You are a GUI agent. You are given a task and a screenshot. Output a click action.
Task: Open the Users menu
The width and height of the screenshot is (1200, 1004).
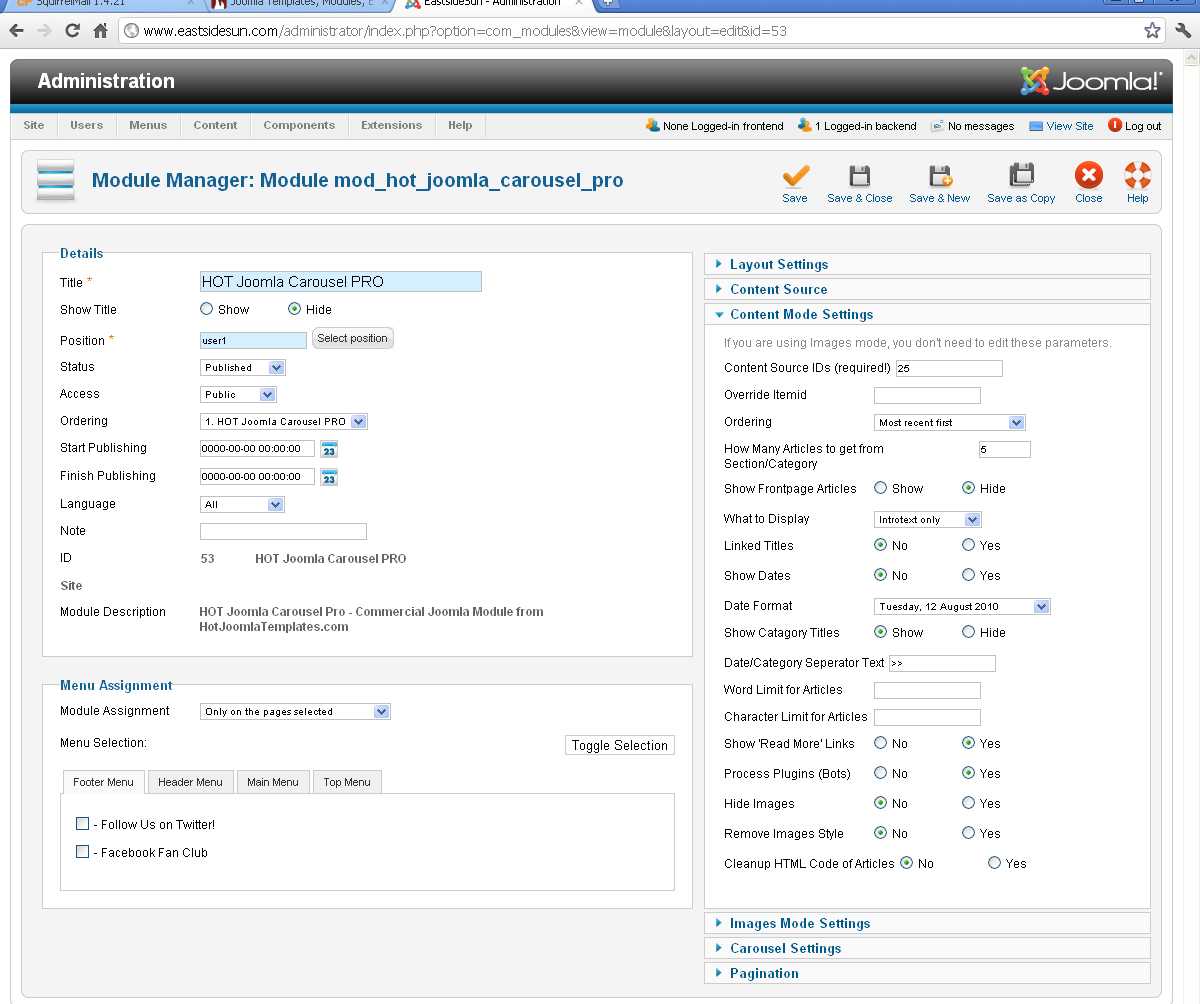point(87,125)
